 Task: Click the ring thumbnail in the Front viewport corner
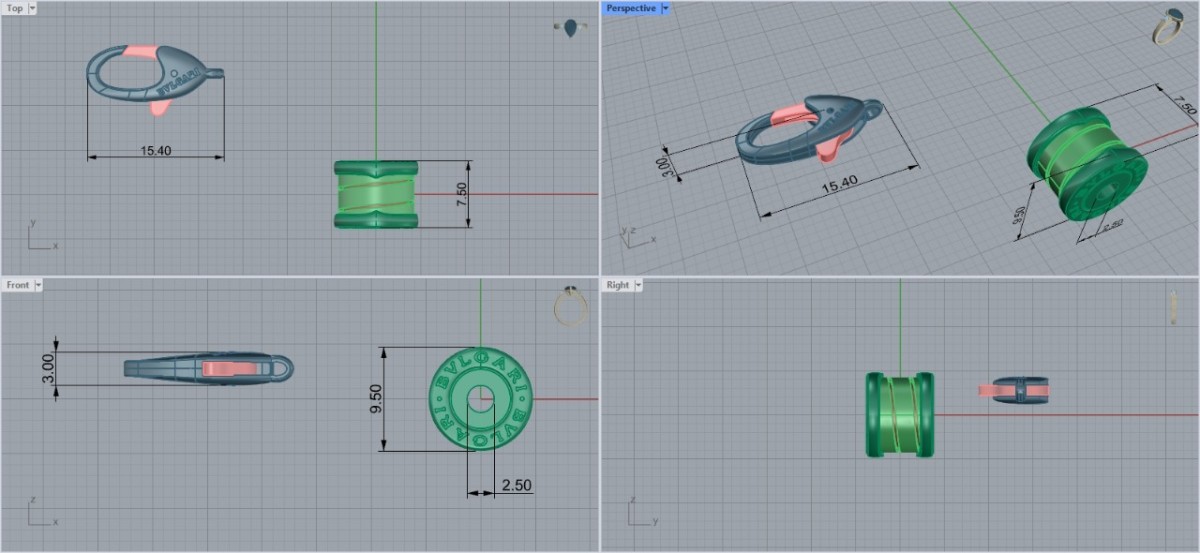[x=571, y=306]
